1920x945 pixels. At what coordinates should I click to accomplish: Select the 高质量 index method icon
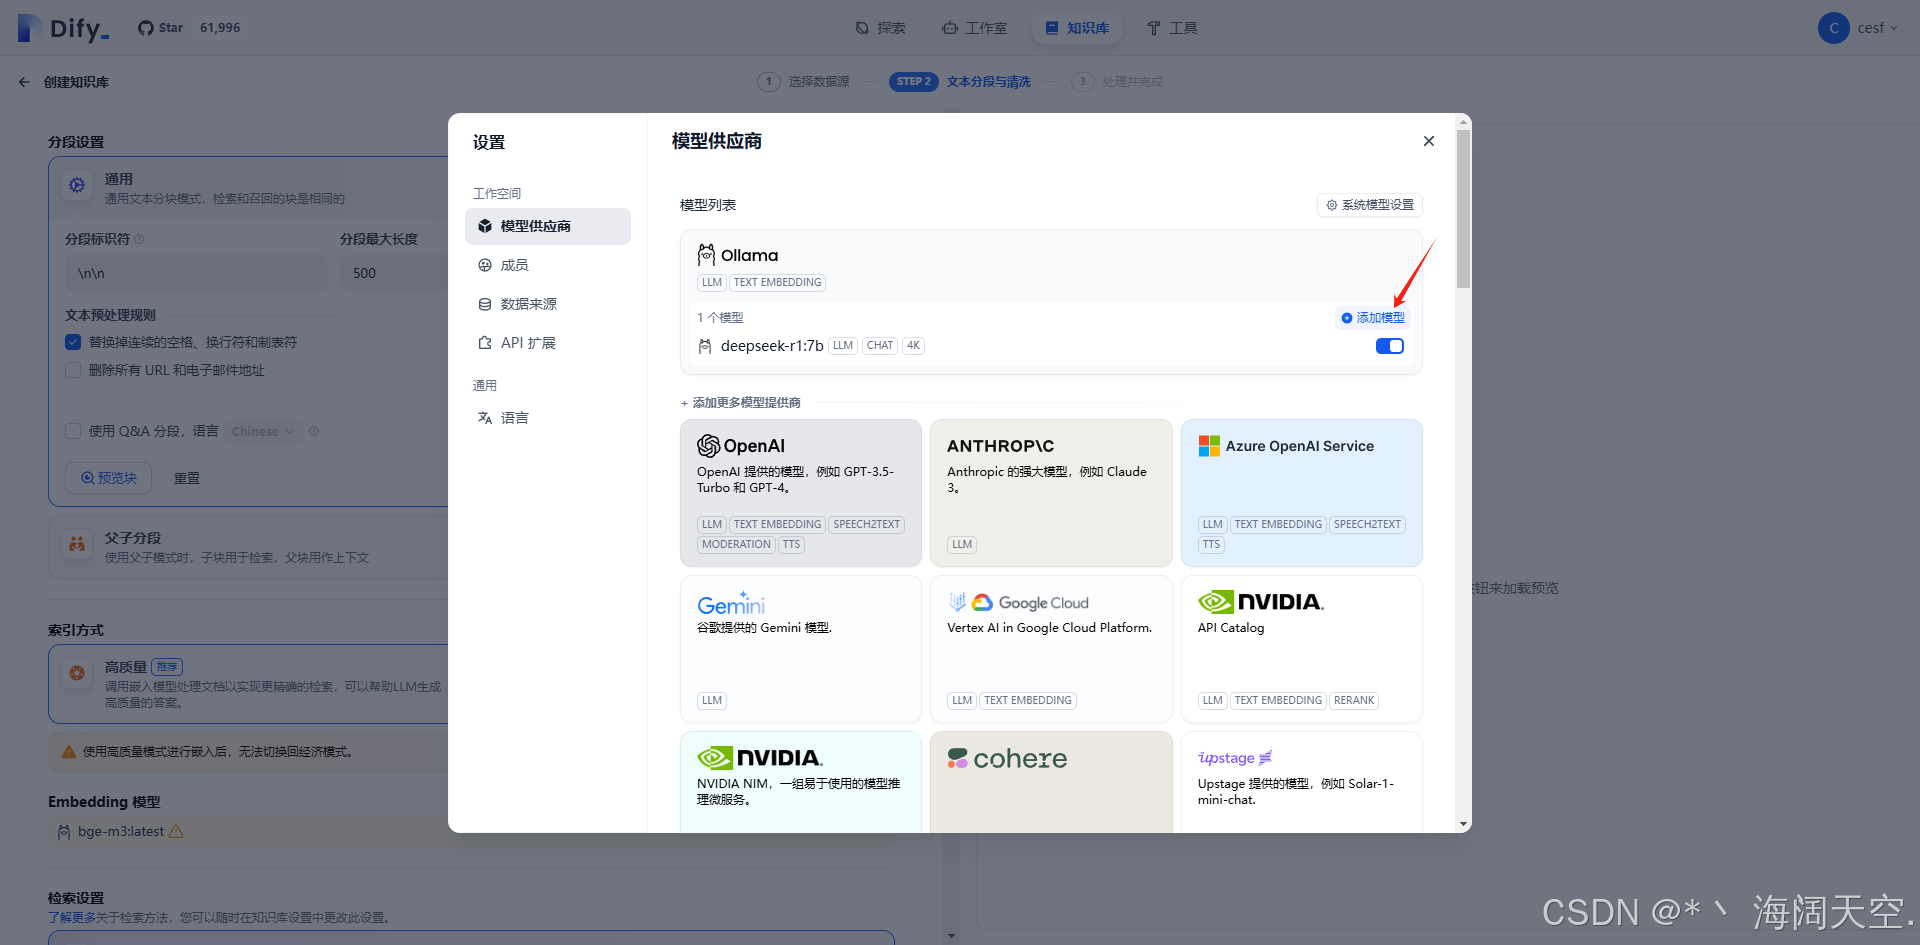[77, 673]
